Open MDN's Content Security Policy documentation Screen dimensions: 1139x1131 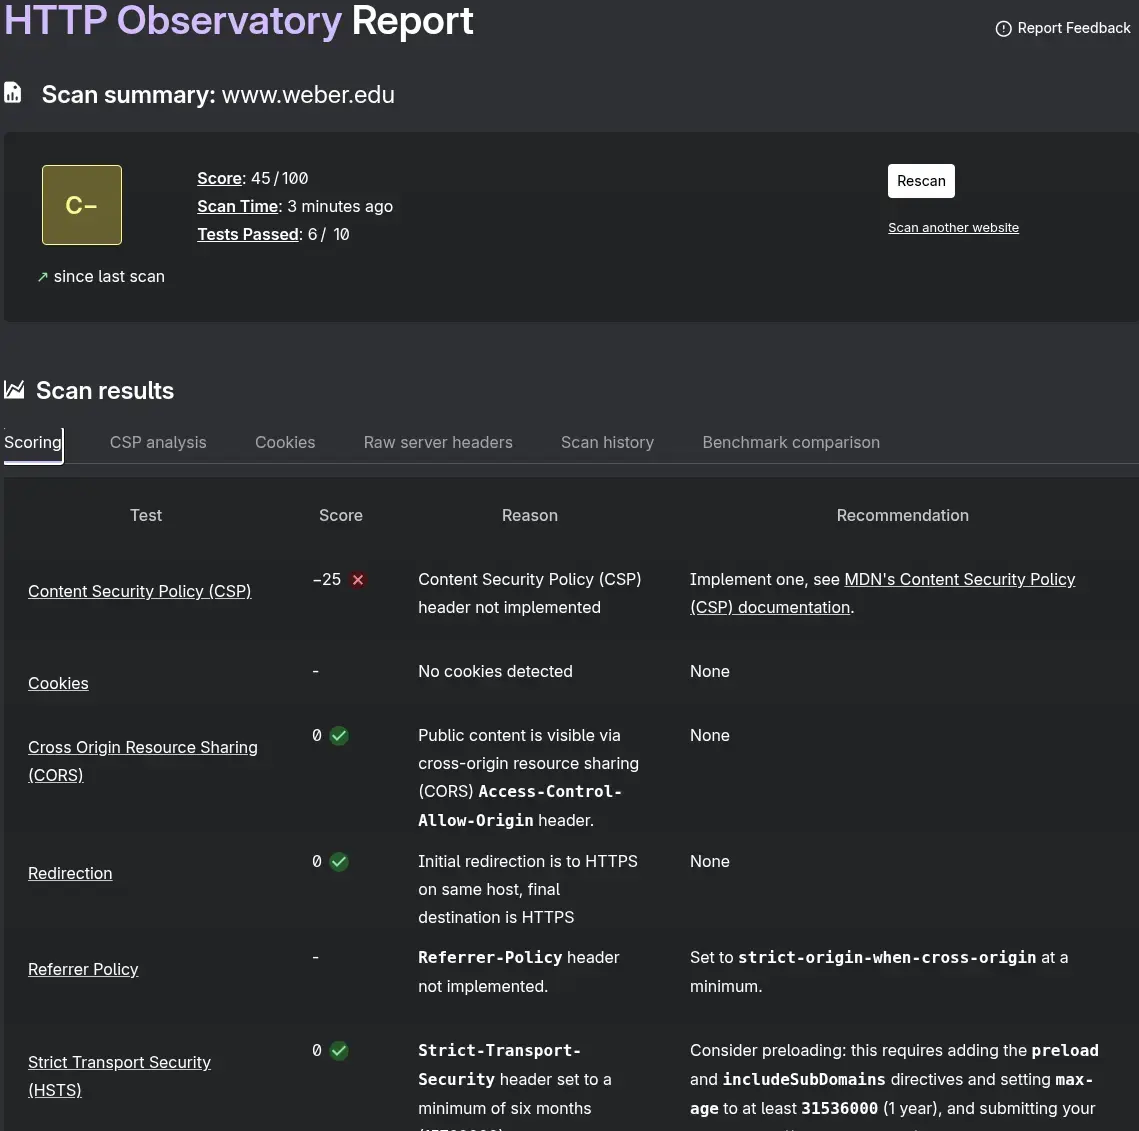click(959, 579)
